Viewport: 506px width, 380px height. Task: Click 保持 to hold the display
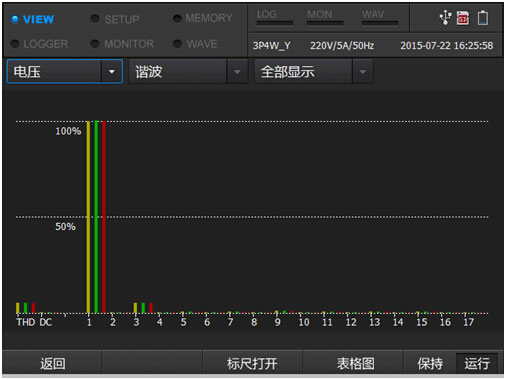(430, 363)
